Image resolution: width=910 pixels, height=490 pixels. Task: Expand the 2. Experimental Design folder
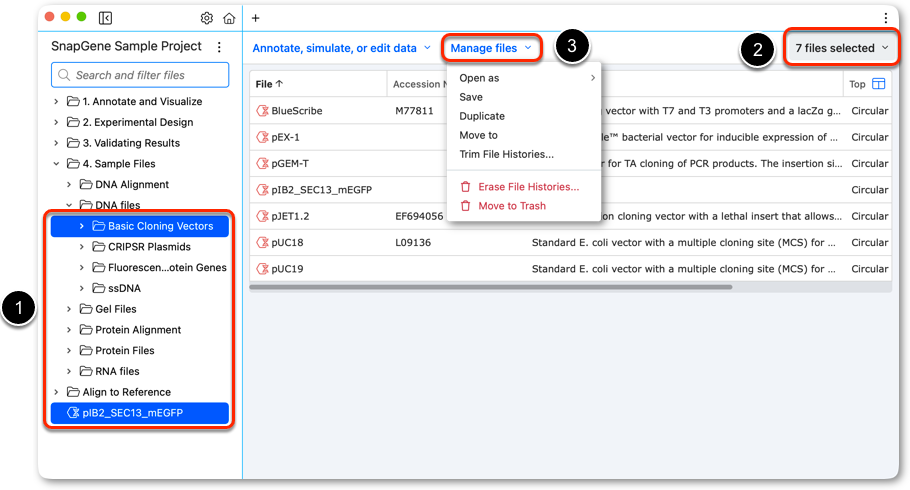tap(56, 122)
